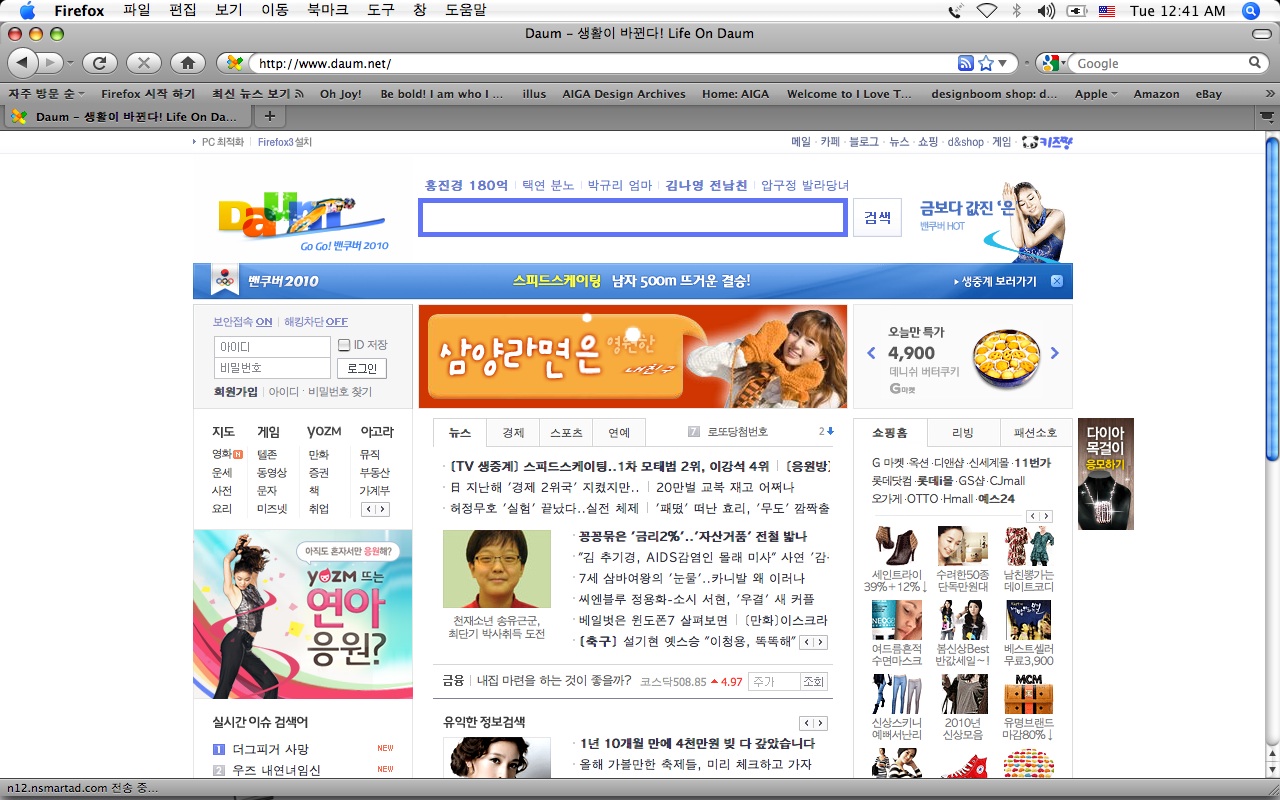Click the 더그피커 사망 trending search
The image size is (1280, 800).
coord(270,749)
